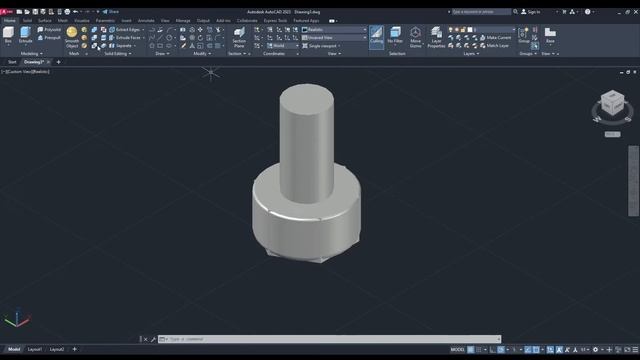Open the World UCS dropdown
Image resolution: width=640 pixels, height=360 pixels.
(282, 46)
